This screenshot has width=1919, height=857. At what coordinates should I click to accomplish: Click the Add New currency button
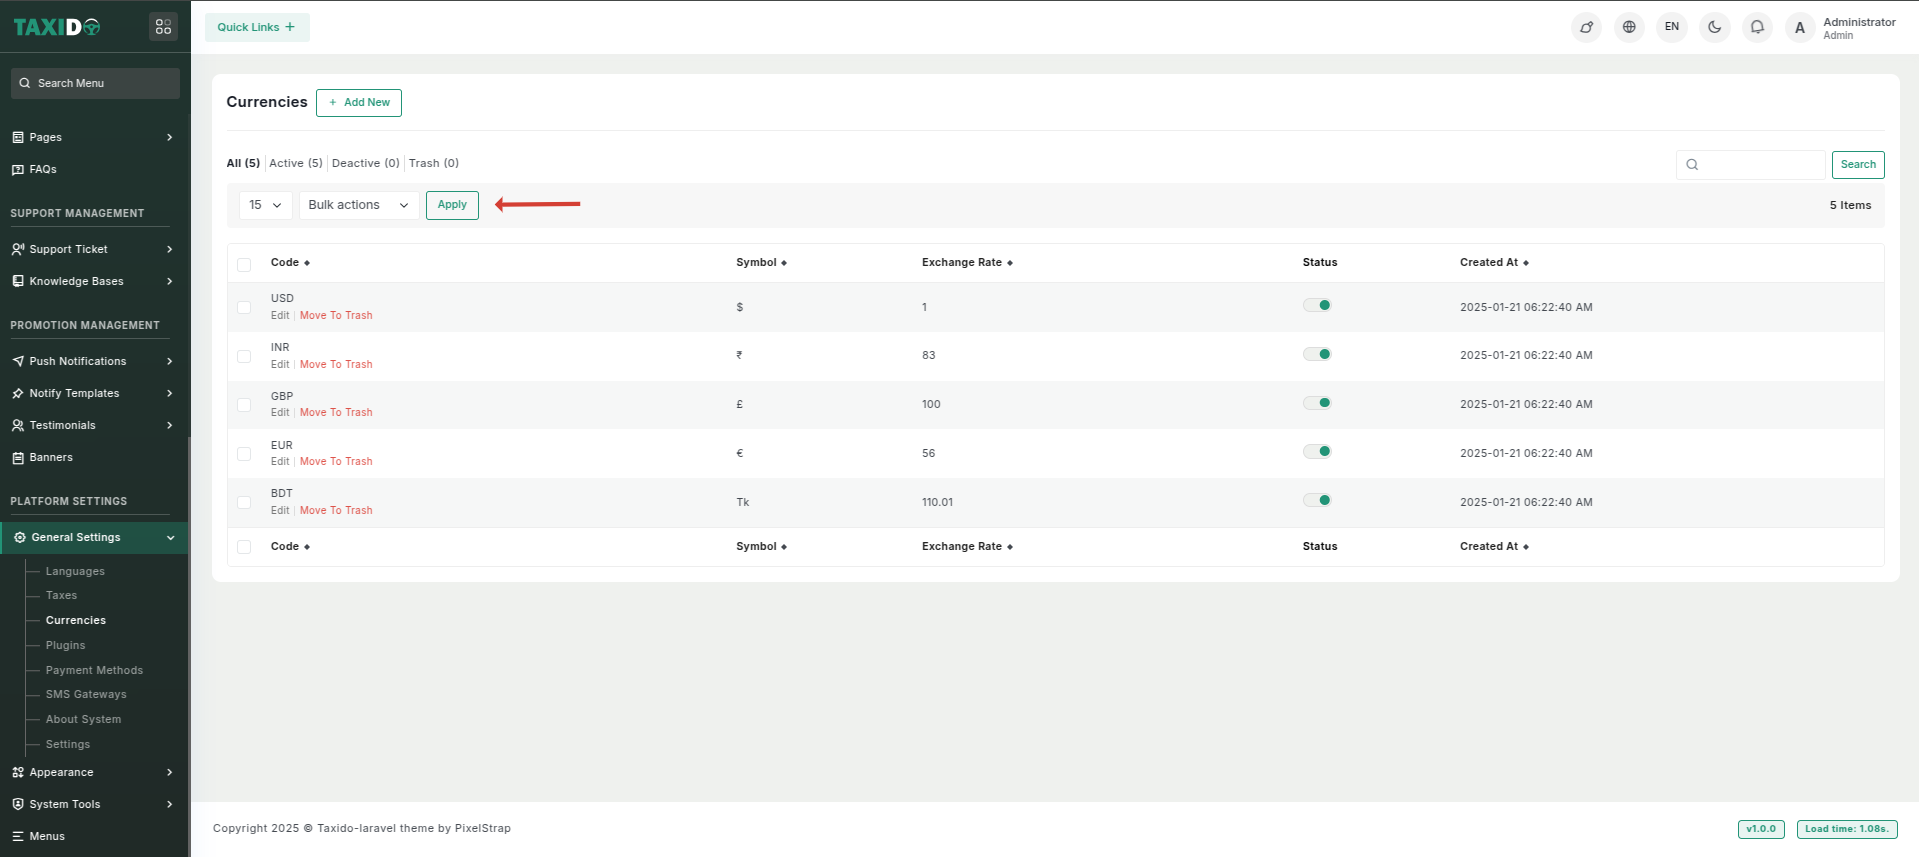pos(359,103)
